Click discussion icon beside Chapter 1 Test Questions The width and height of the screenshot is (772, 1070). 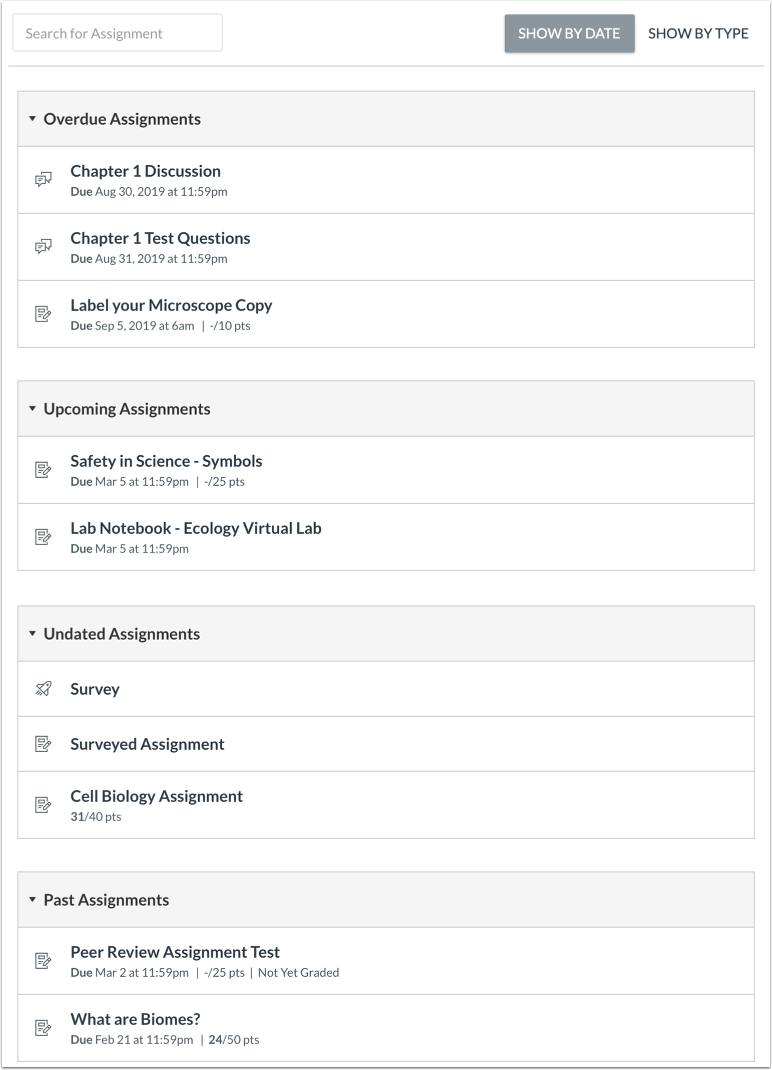tap(43, 246)
